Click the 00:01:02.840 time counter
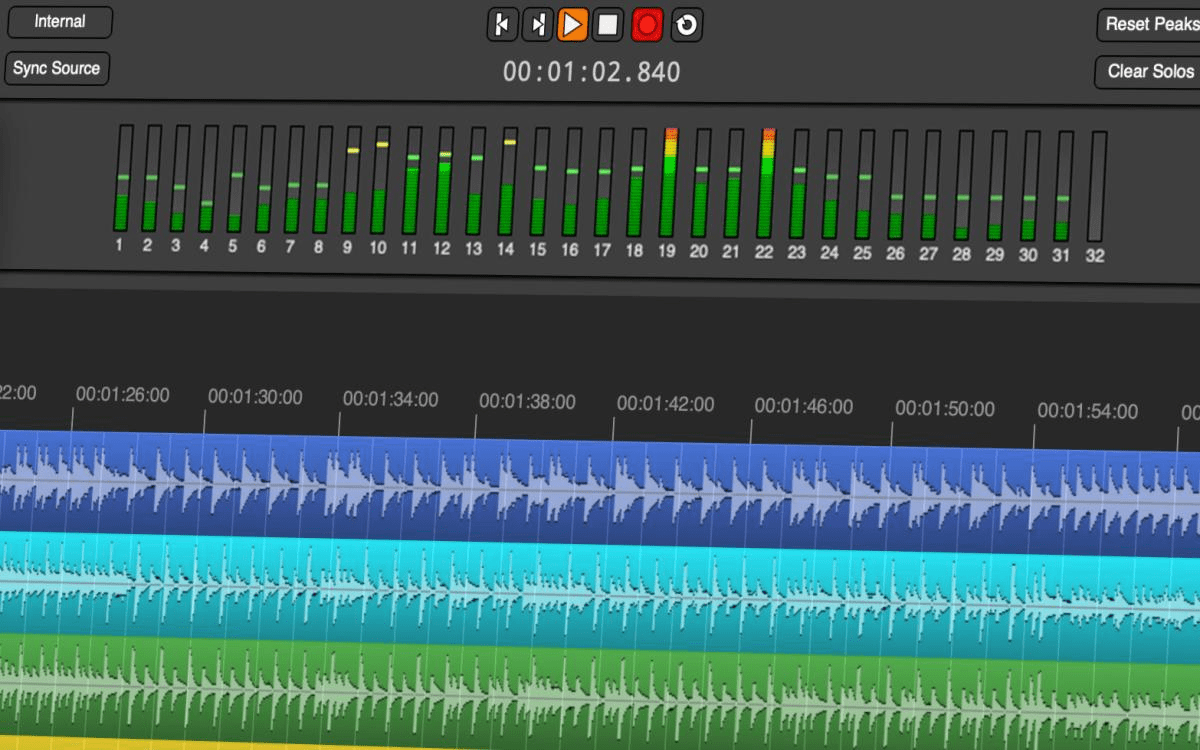This screenshot has height=750, width=1200. 591,72
